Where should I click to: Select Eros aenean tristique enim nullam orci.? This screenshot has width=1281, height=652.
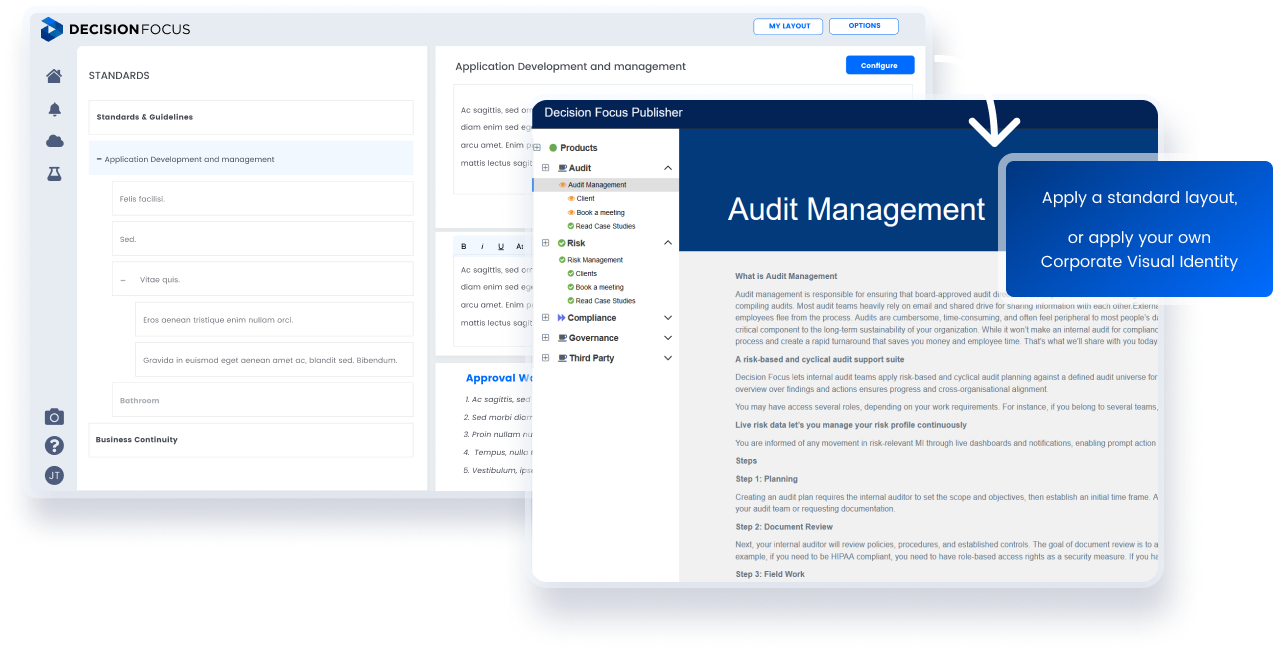274,319
